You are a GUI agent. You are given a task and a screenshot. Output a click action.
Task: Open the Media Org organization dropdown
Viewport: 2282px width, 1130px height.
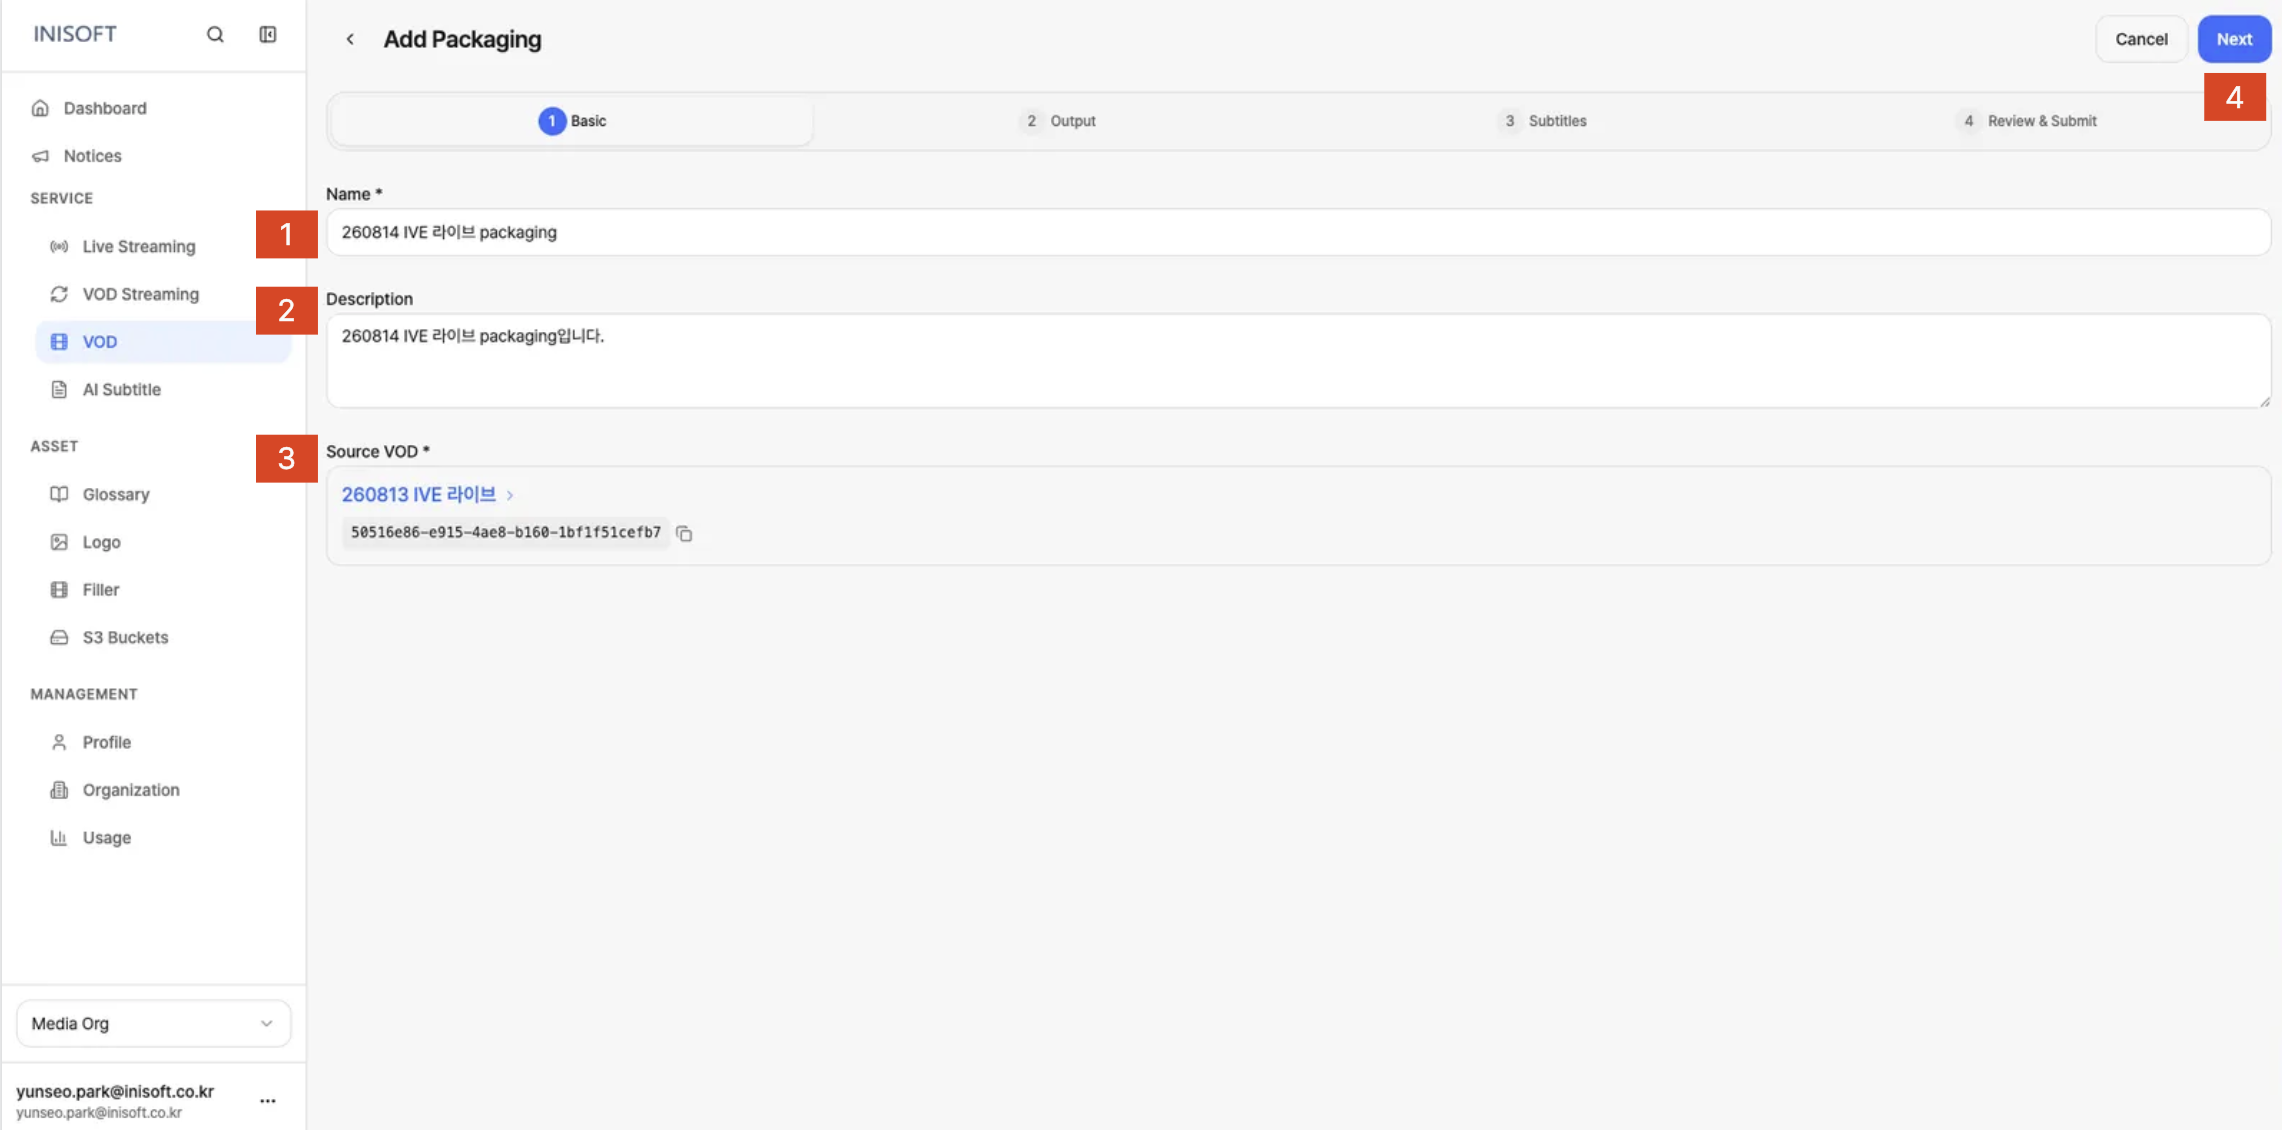(154, 1023)
